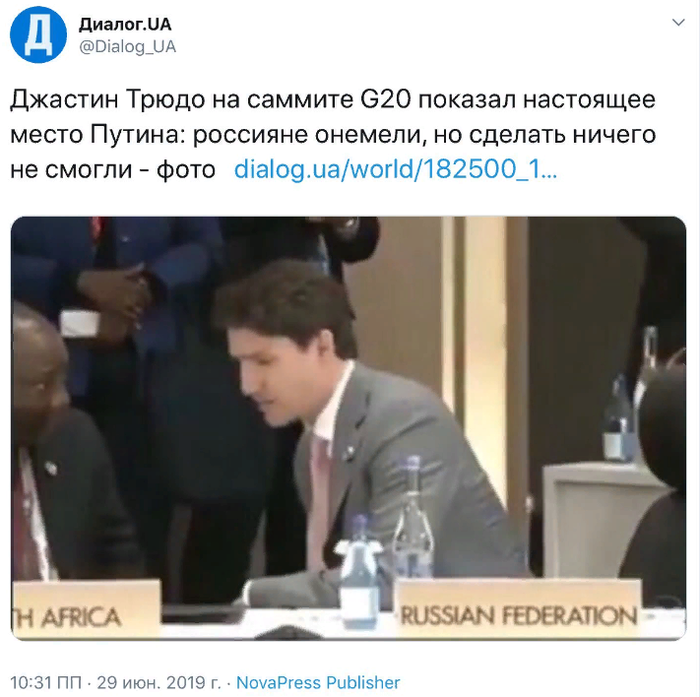Open the @Dialog_UA handle
Image resolution: width=700 pixels, height=697 pixels.
tap(128, 46)
